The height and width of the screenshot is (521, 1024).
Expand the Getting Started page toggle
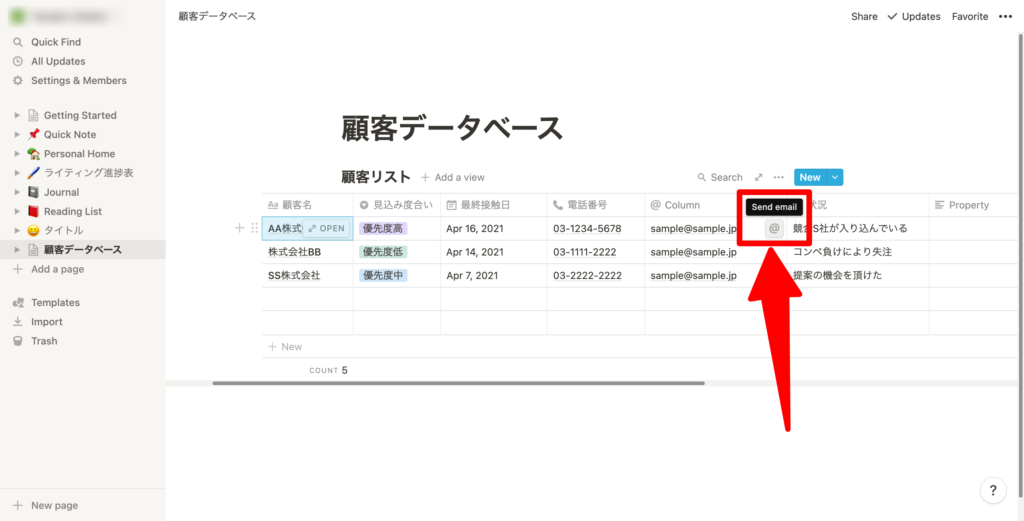click(18, 116)
